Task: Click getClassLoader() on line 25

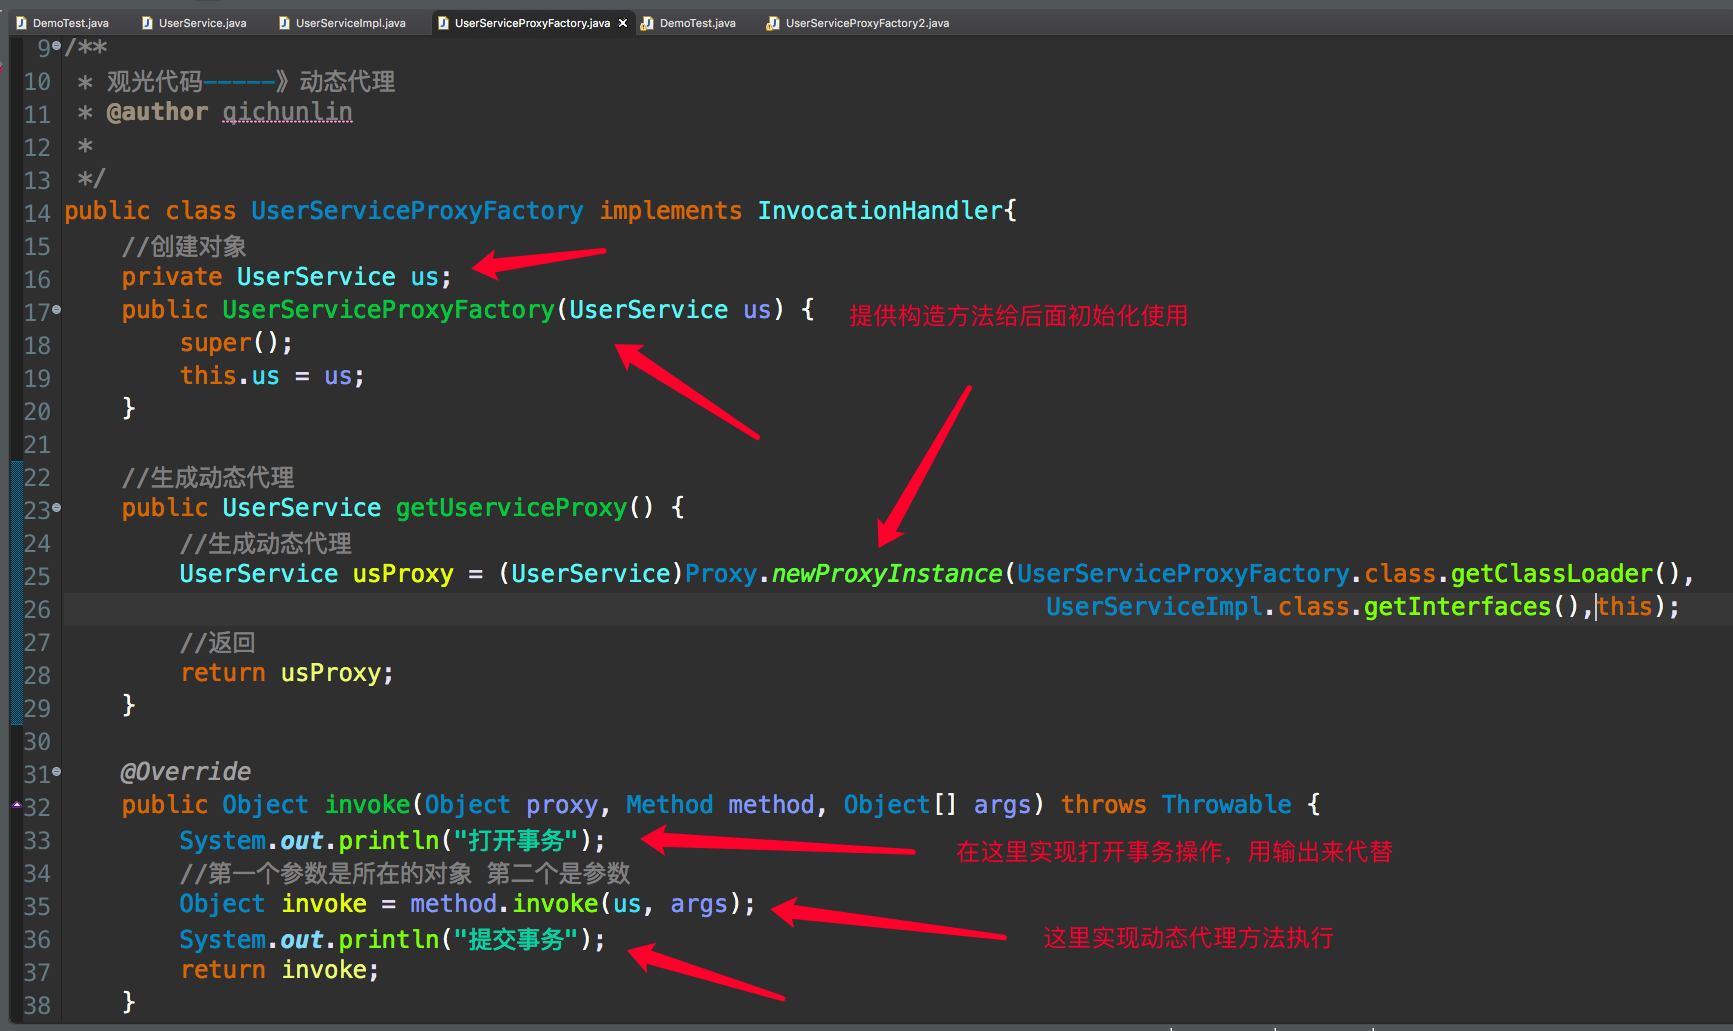Action: pyautogui.click(x=1565, y=574)
